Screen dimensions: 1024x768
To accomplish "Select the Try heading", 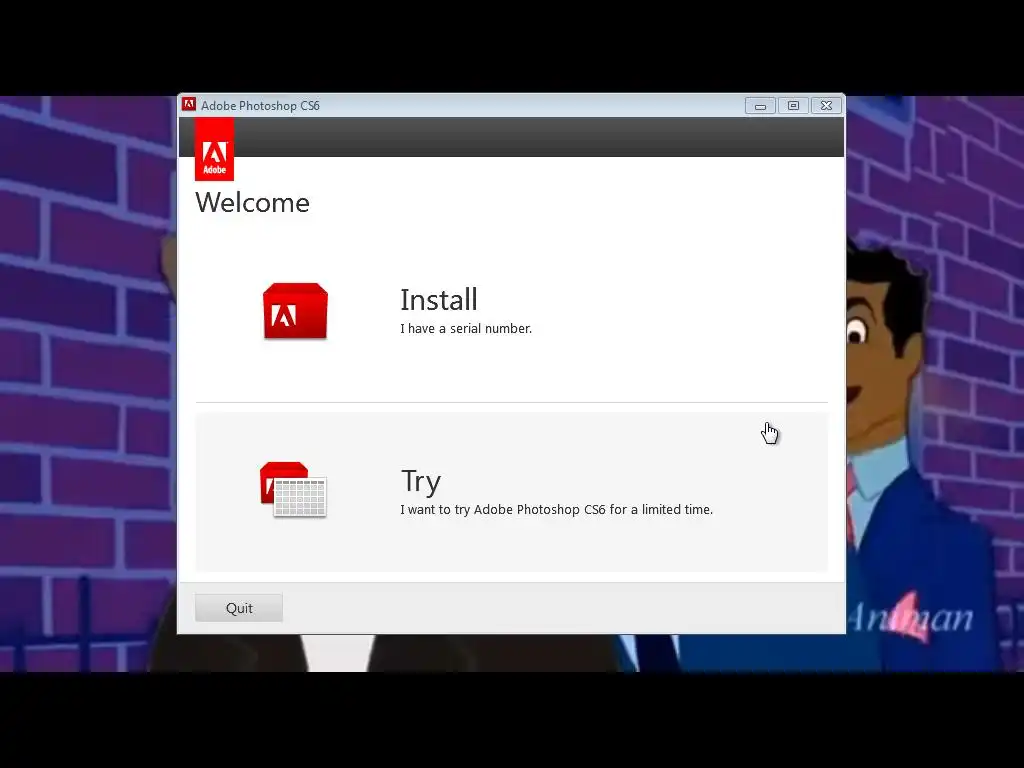I will (x=421, y=481).
